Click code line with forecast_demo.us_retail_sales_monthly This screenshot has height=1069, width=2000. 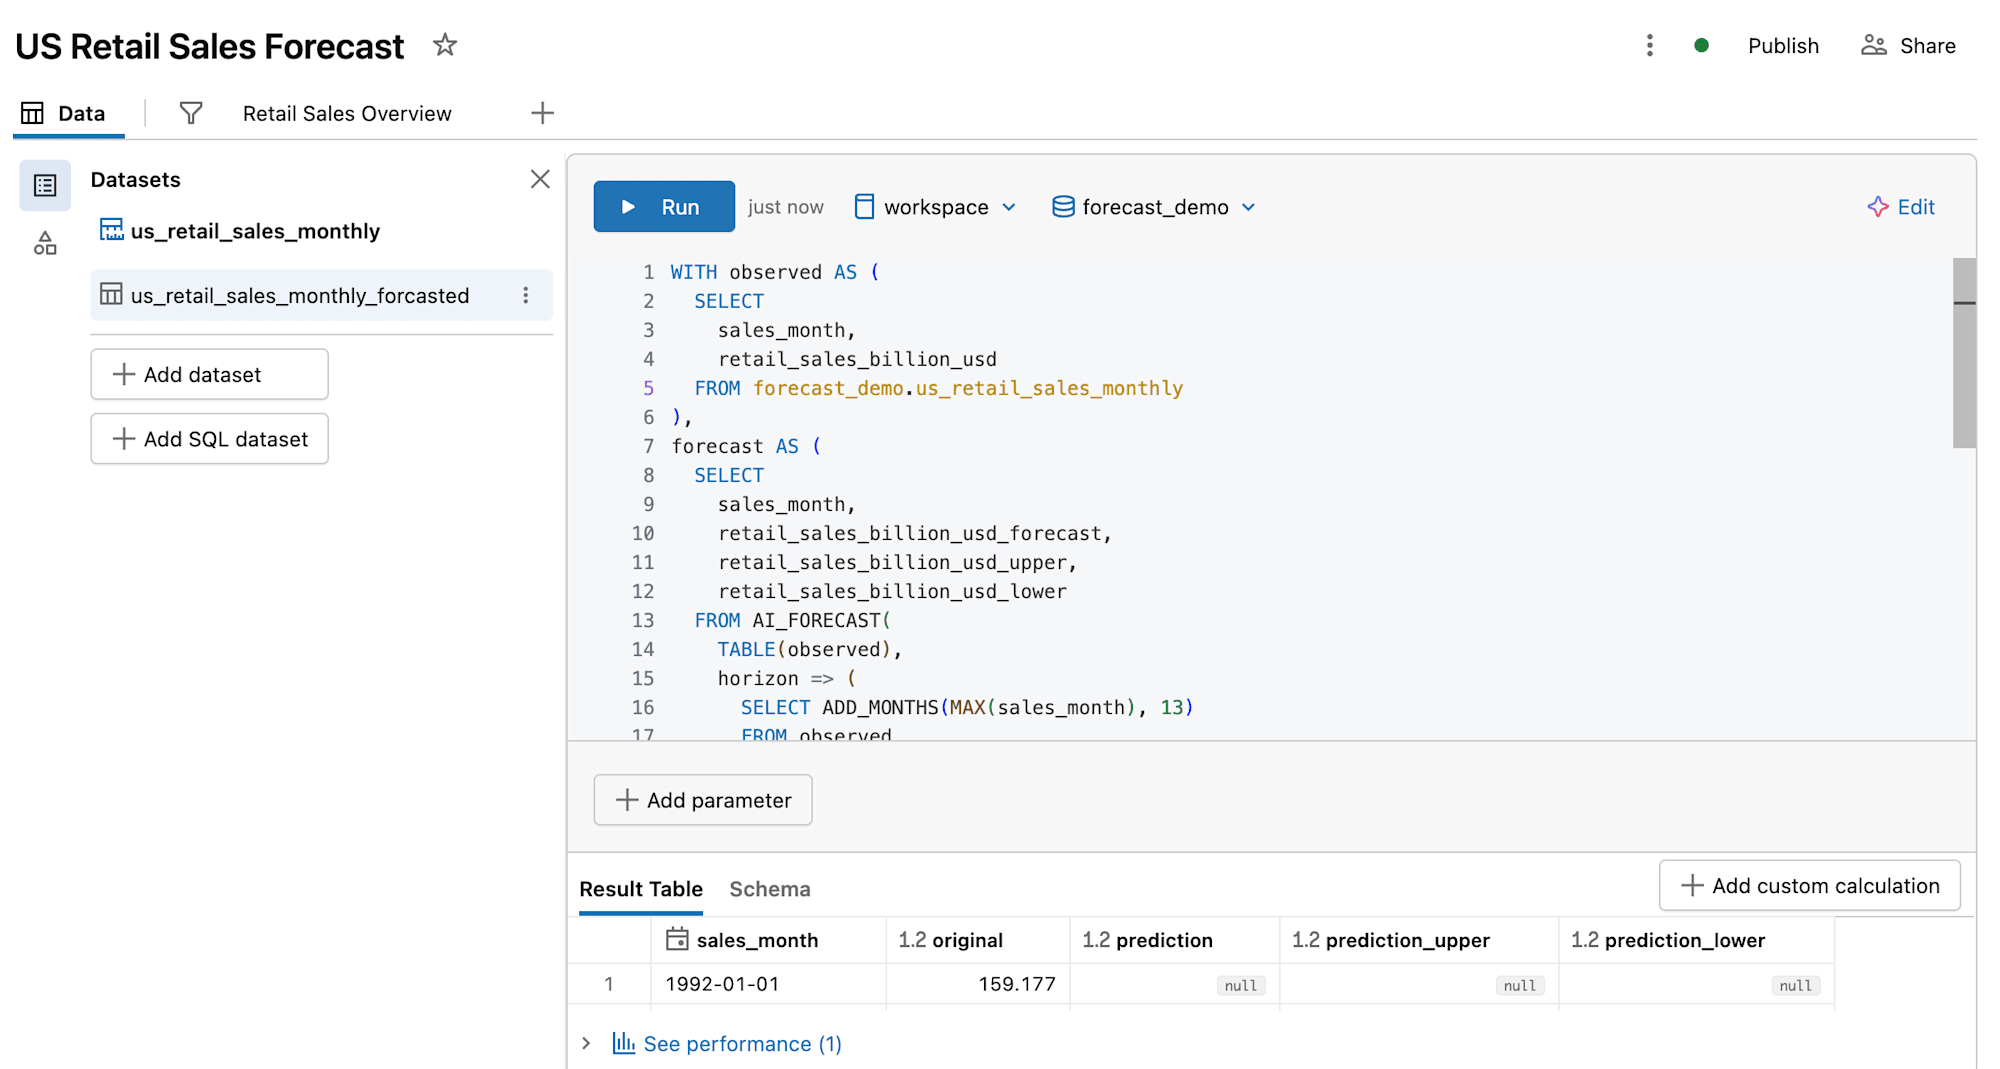click(938, 388)
